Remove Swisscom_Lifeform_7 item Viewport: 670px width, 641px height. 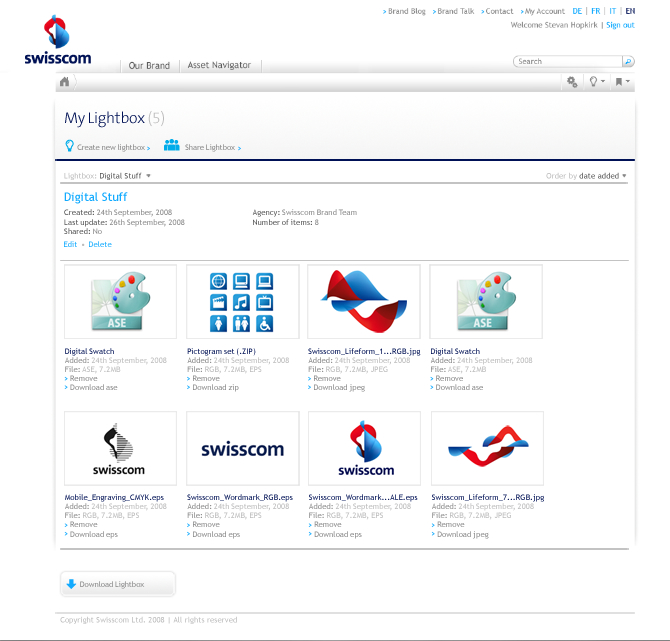pos(450,524)
